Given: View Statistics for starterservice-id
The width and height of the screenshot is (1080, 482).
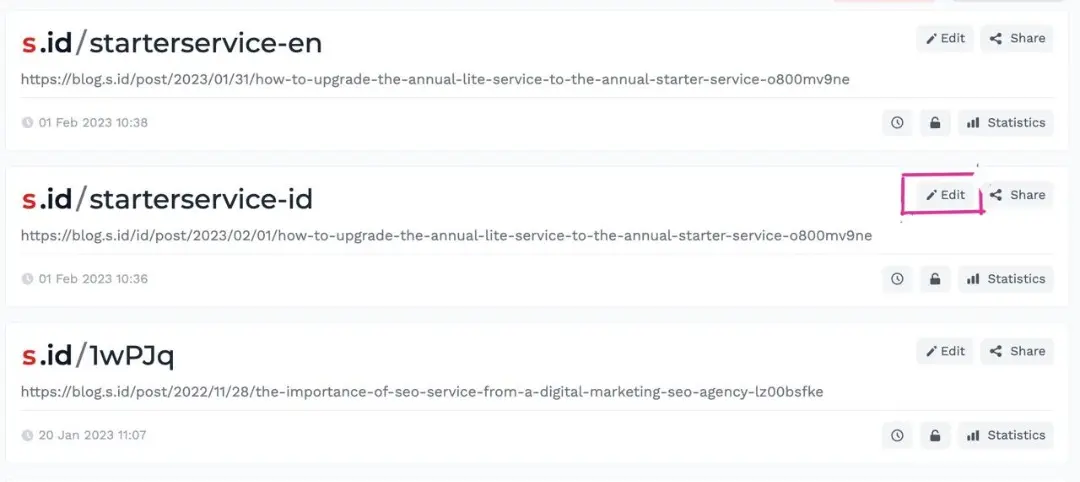Looking at the screenshot, I should click(1006, 279).
